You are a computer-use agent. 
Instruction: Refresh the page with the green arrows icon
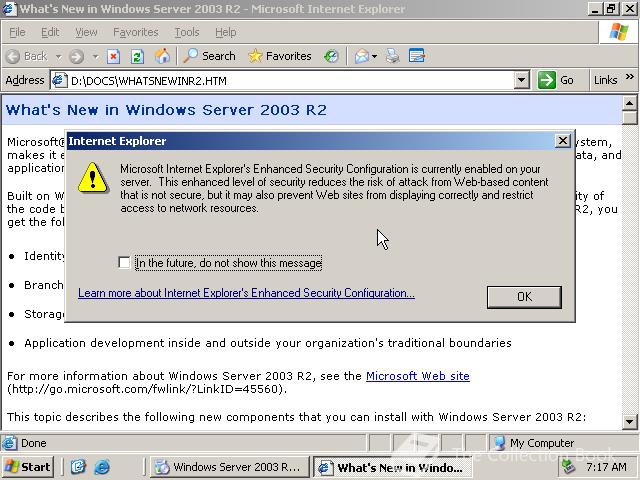pos(137,56)
